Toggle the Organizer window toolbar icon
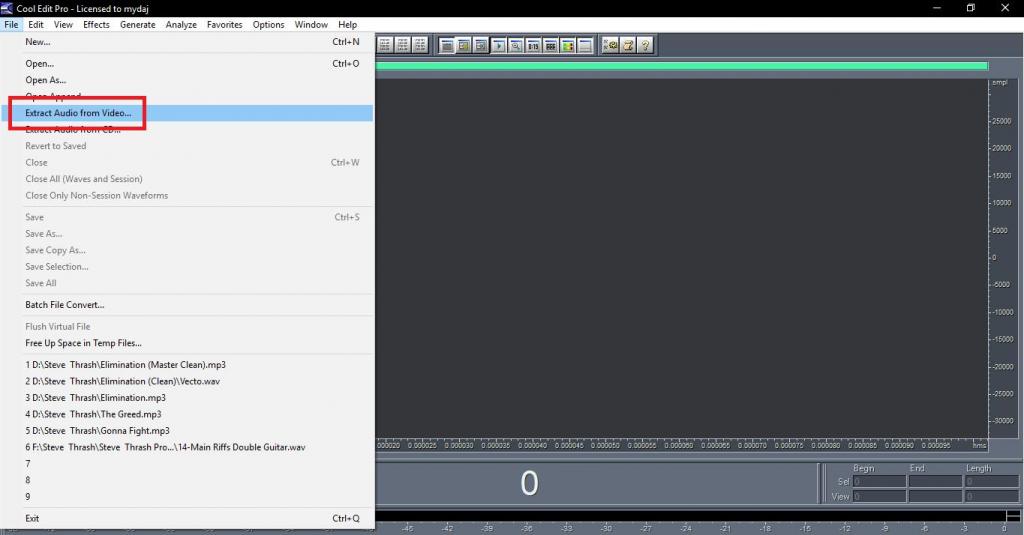The image size is (1024, 535). [x=447, y=45]
